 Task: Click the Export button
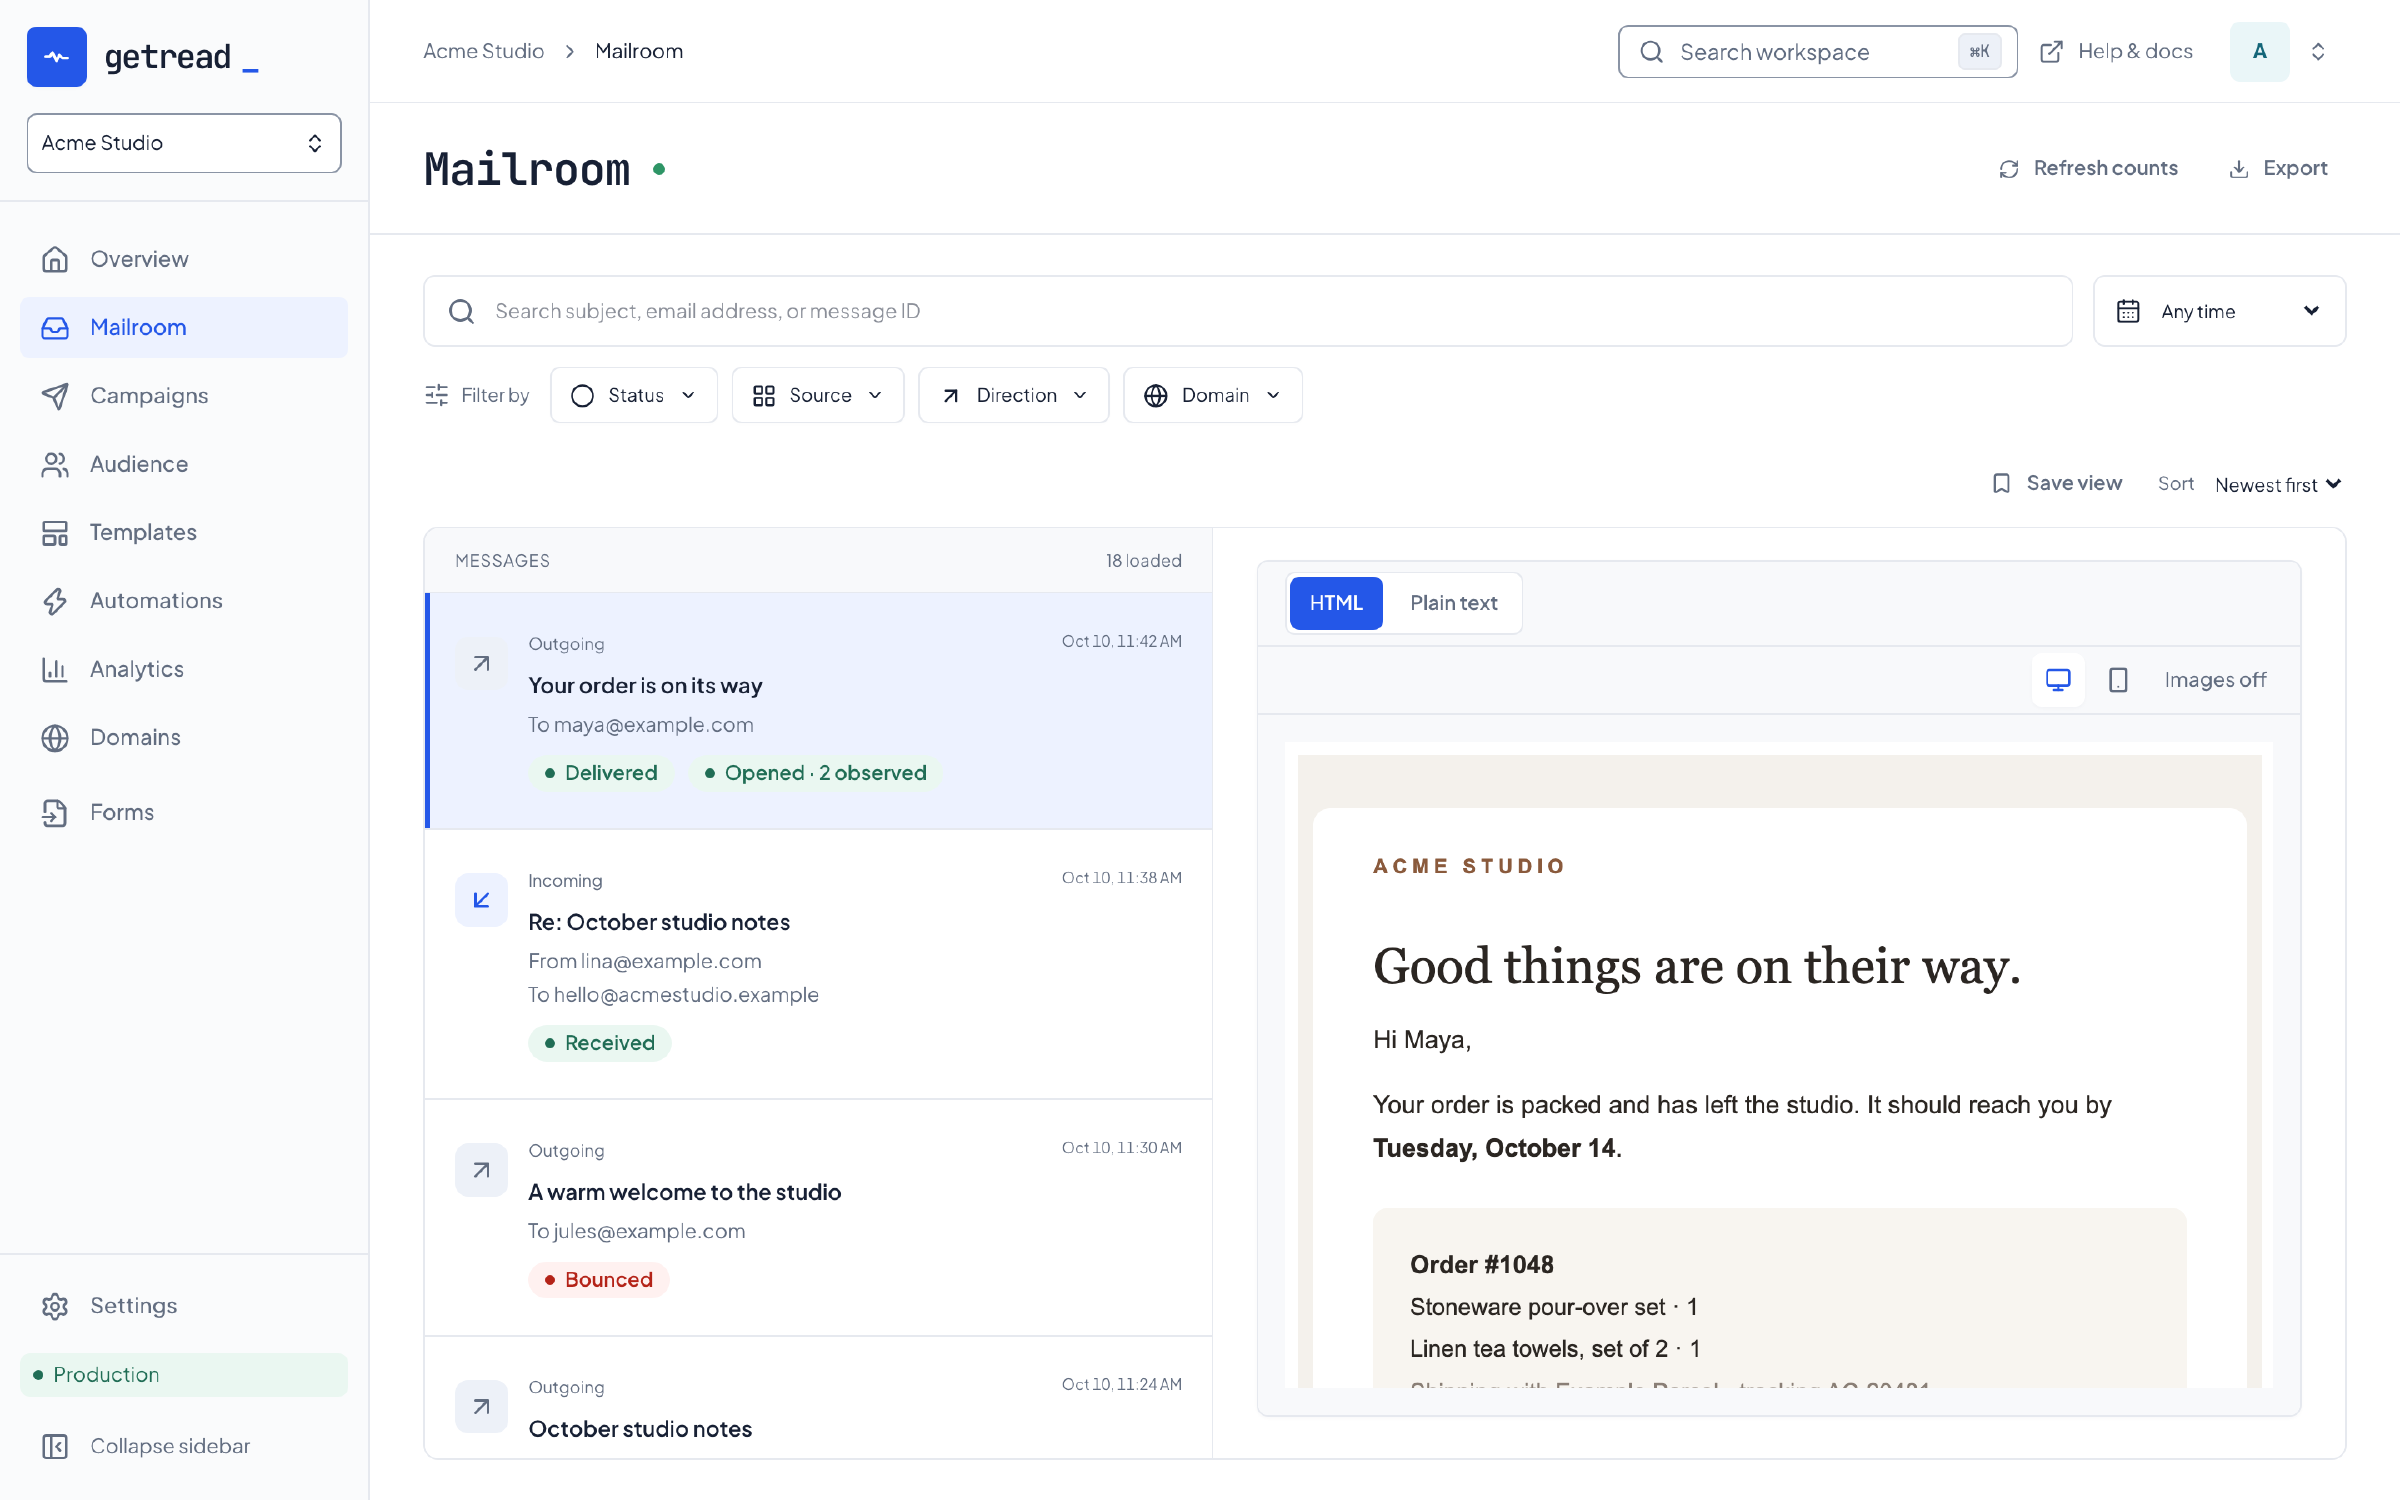coord(2278,168)
